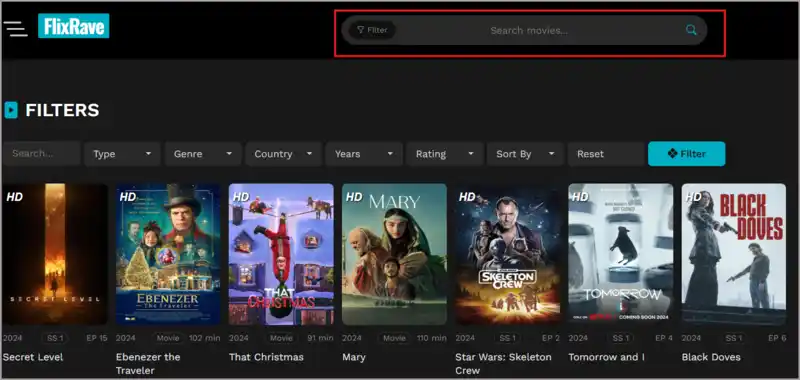Viewport: 800px width, 380px height.
Task: Click the FILTERS heading play icon
Action: [11, 110]
